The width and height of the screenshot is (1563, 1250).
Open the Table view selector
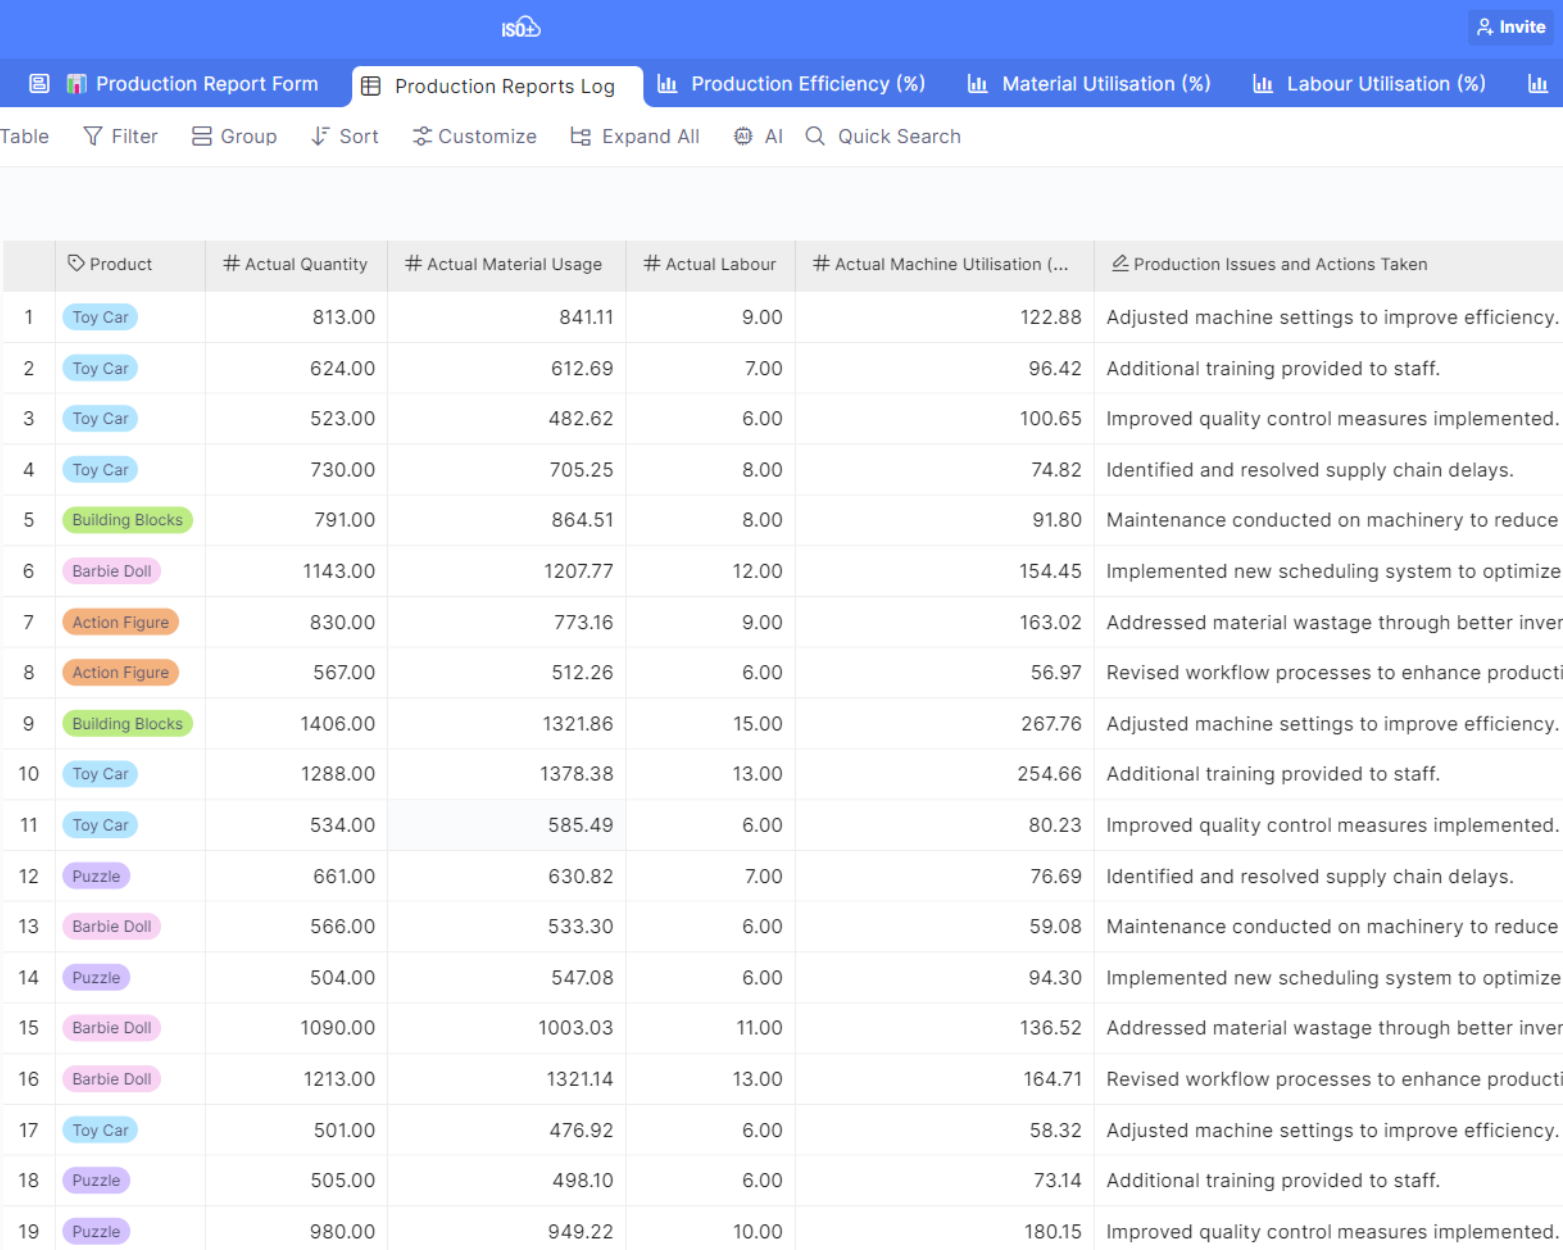[x=24, y=136]
